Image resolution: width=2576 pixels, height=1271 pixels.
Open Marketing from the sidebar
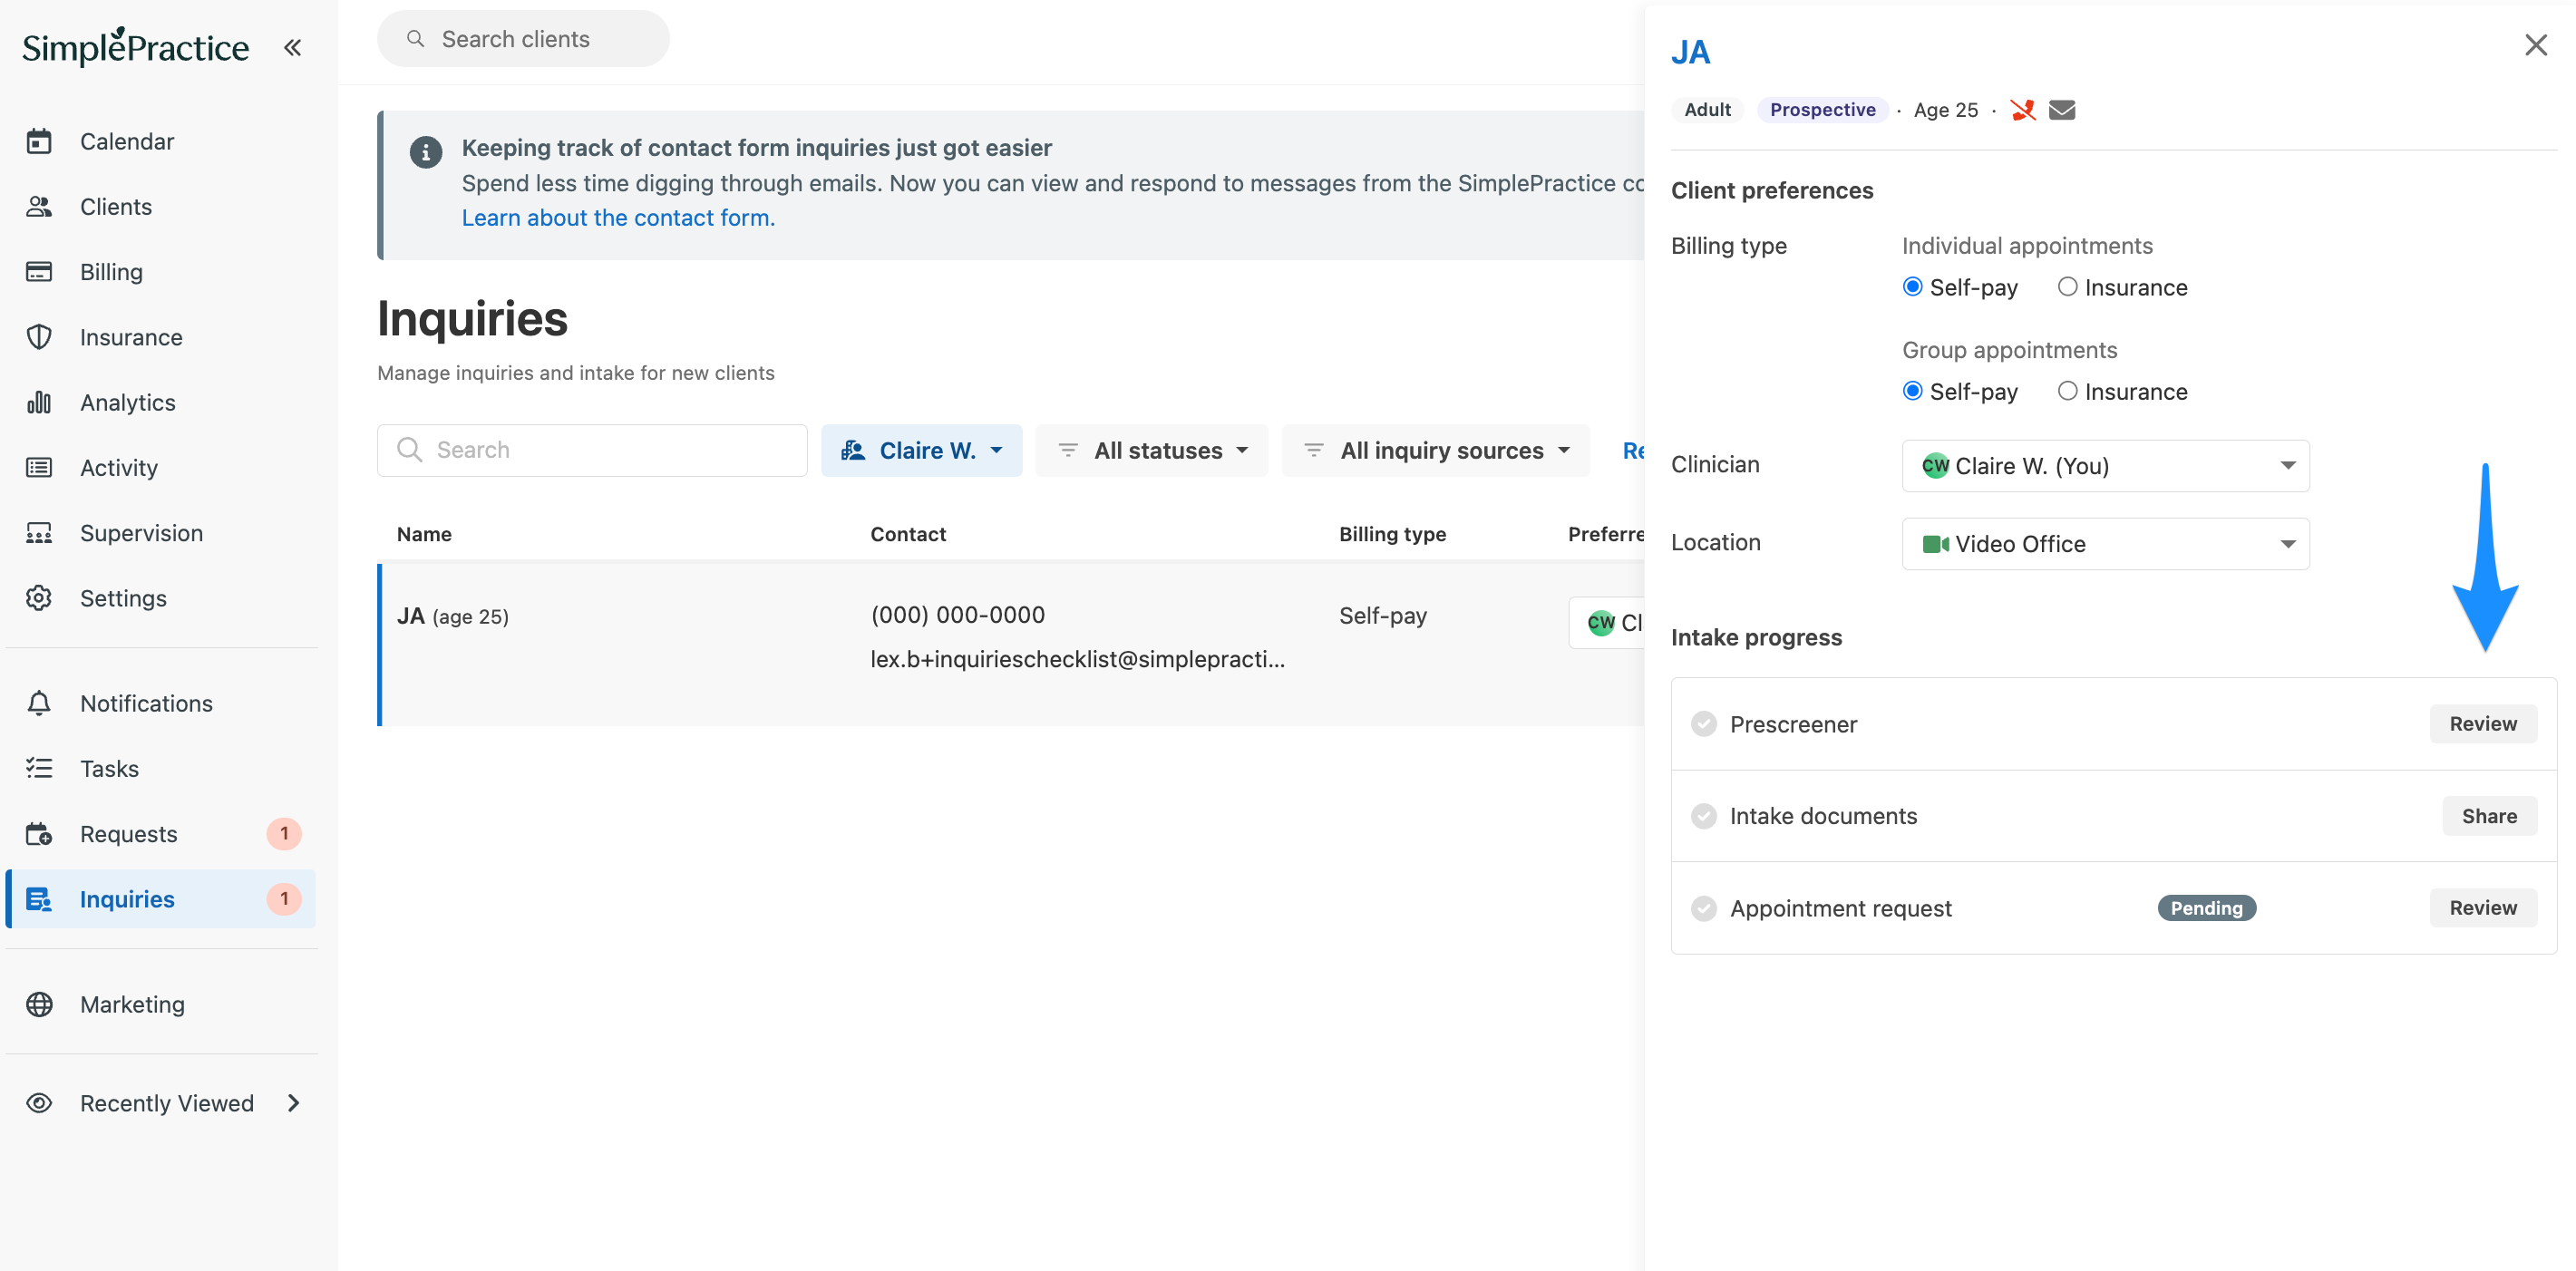132,1004
